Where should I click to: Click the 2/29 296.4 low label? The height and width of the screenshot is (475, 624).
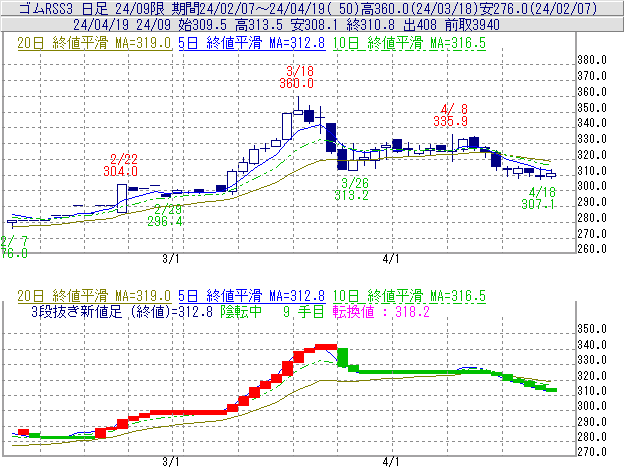(x=165, y=215)
